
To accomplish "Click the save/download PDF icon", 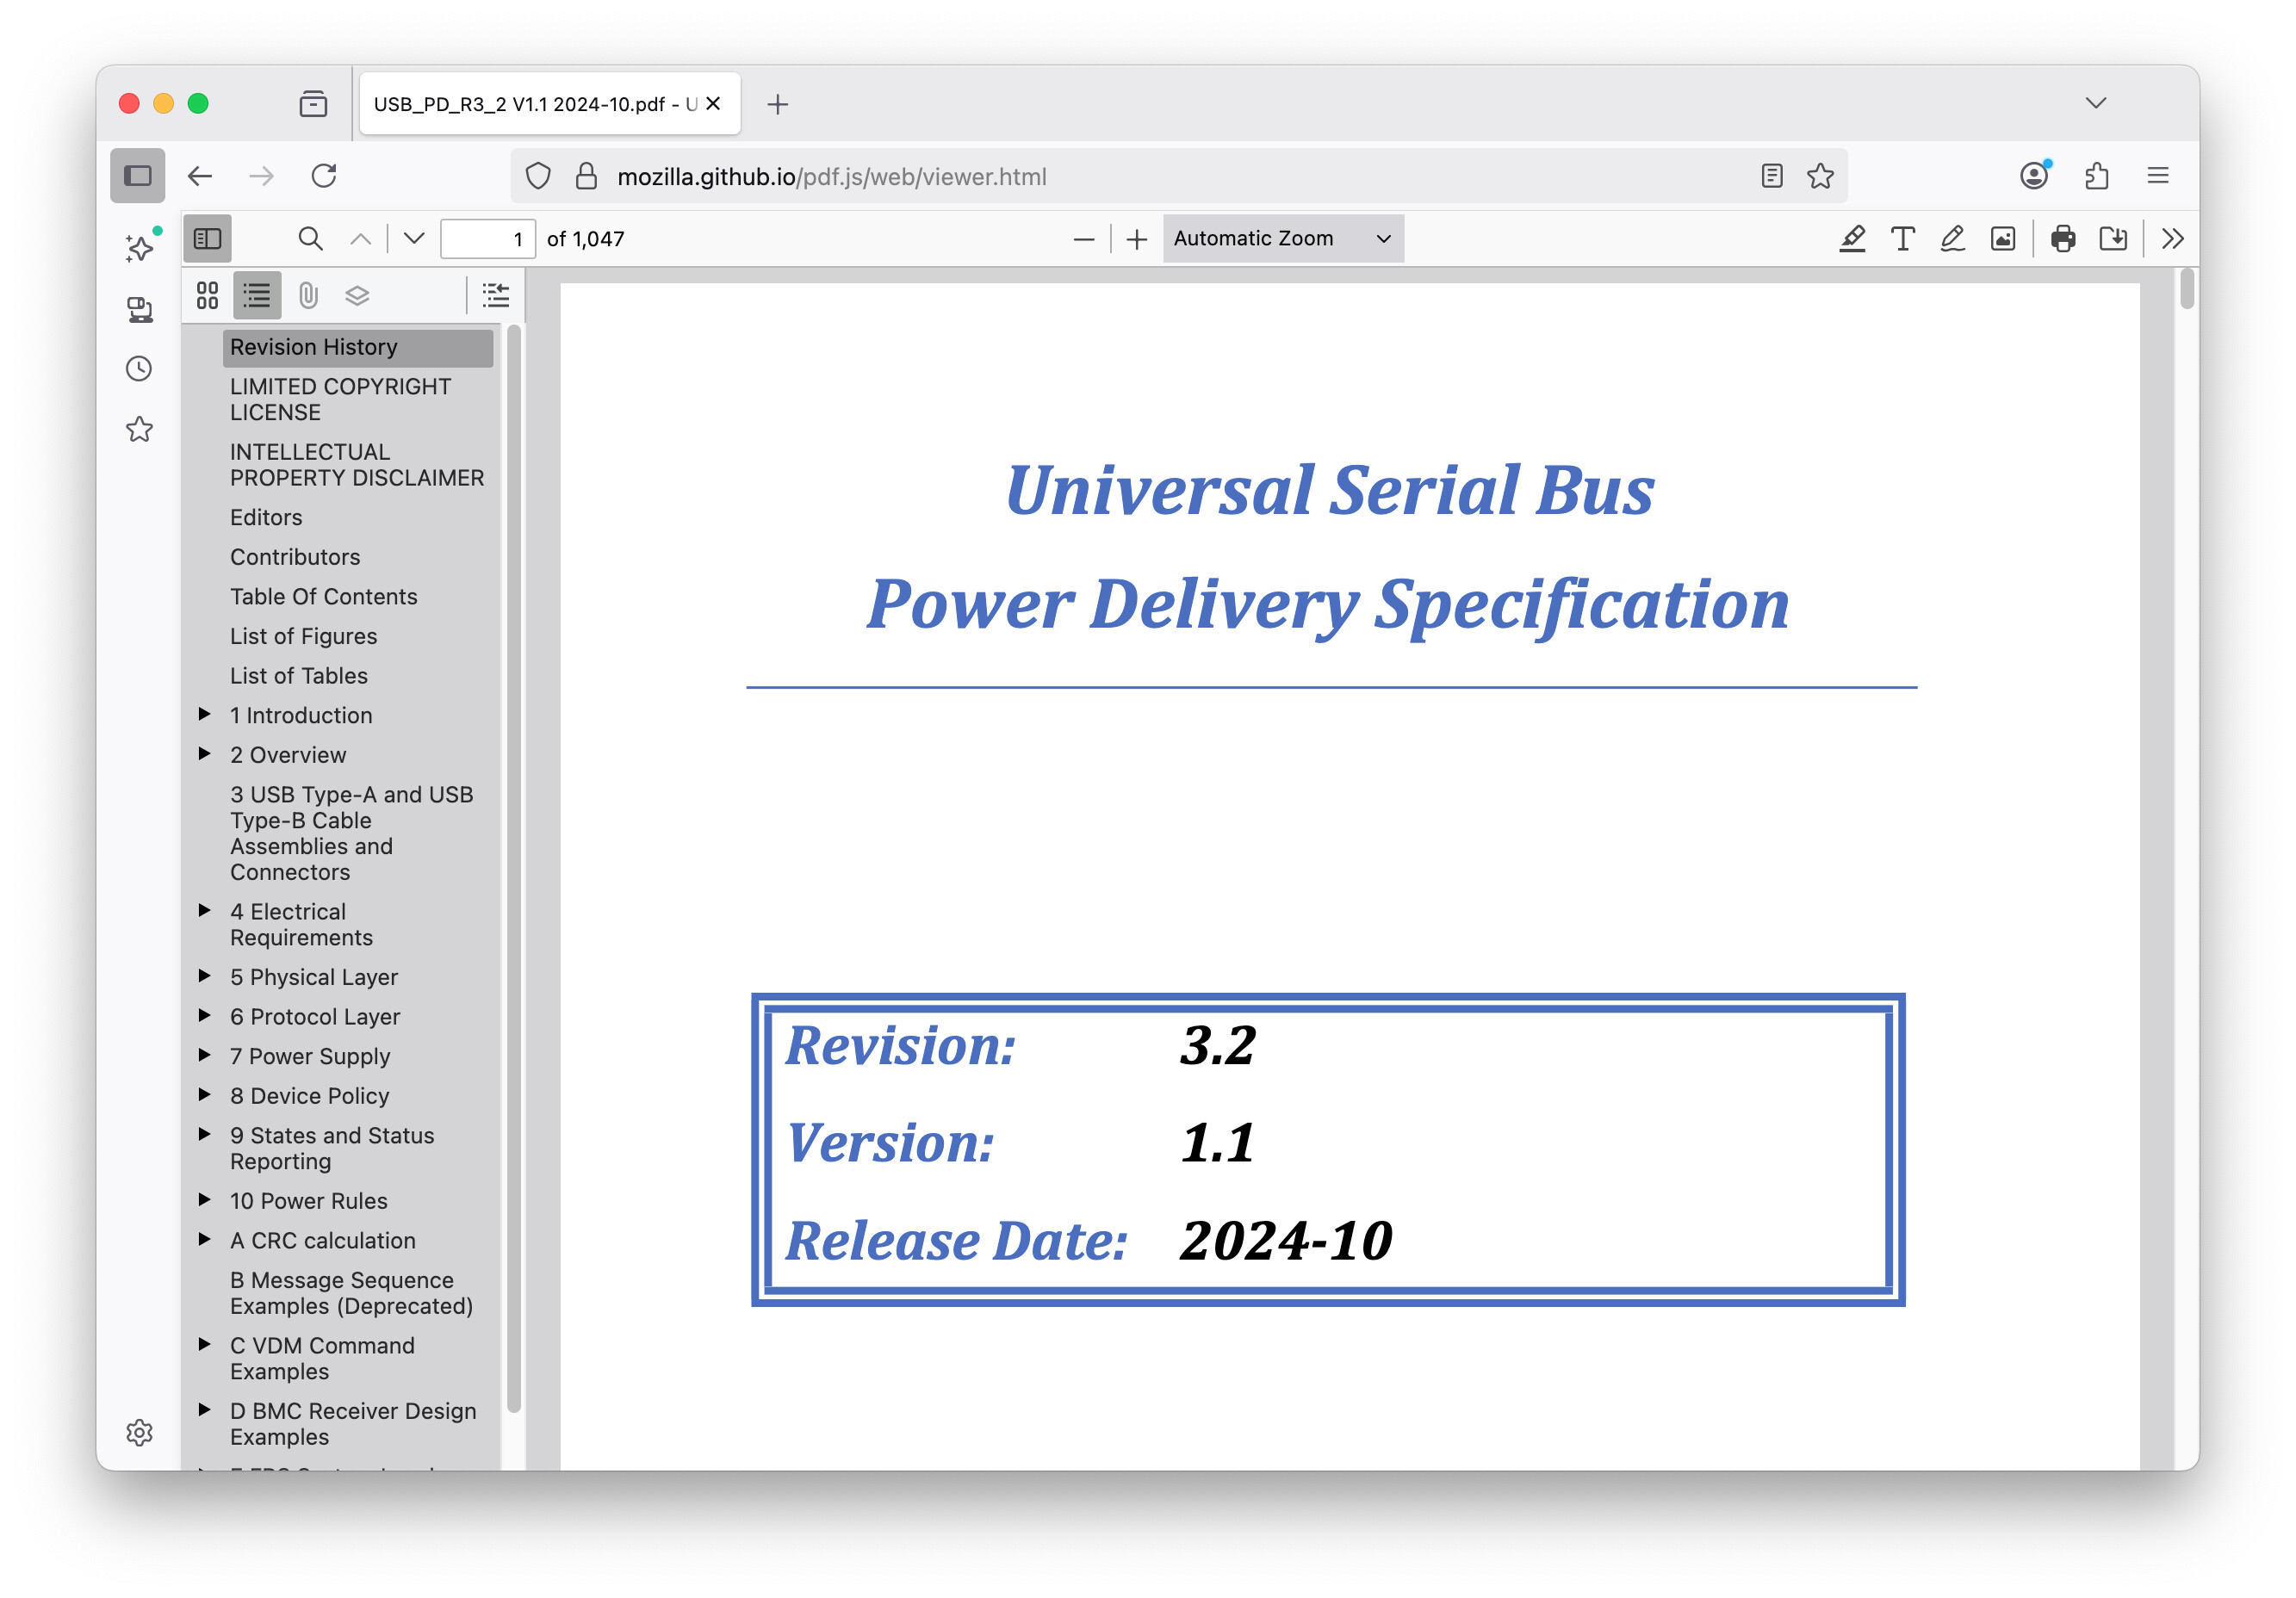I will click(2113, 238).
